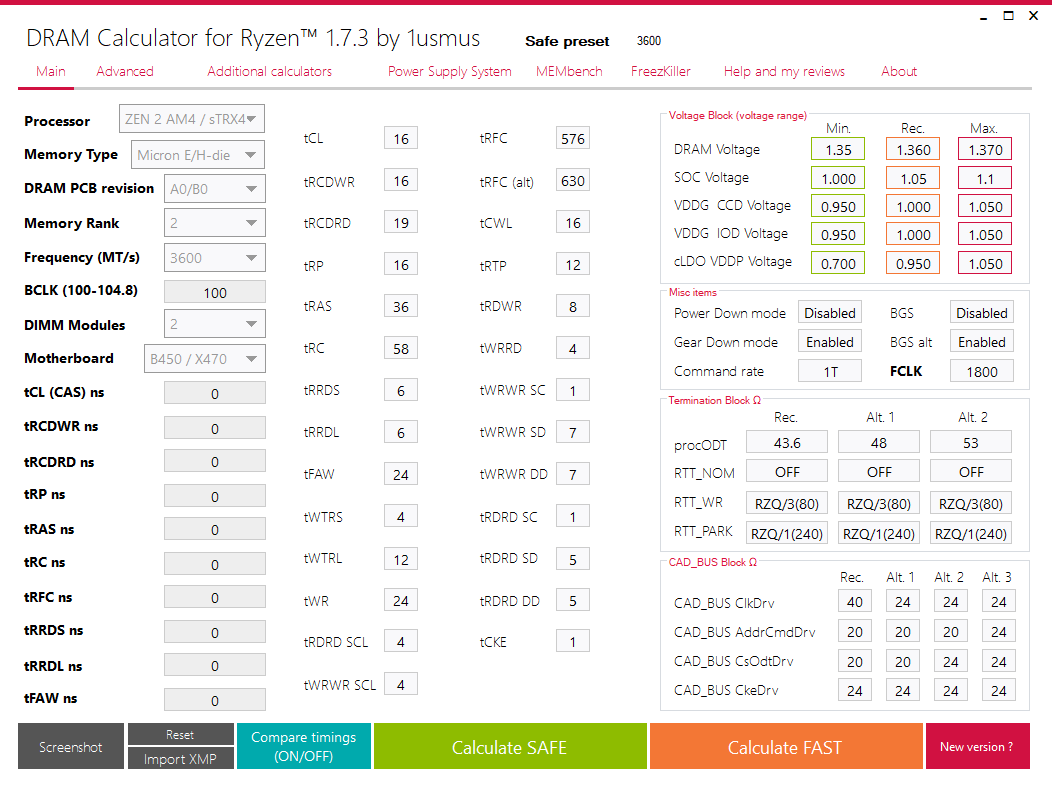Open the MEMbench tab
The image size is (1052, 791).
pos(569,71)
